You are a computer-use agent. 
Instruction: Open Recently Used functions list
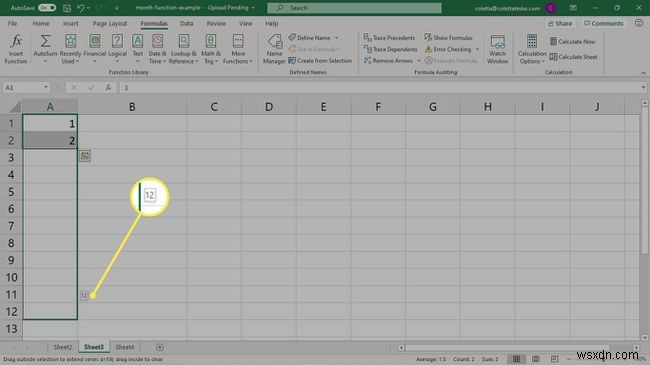click(x=70, y=49)
